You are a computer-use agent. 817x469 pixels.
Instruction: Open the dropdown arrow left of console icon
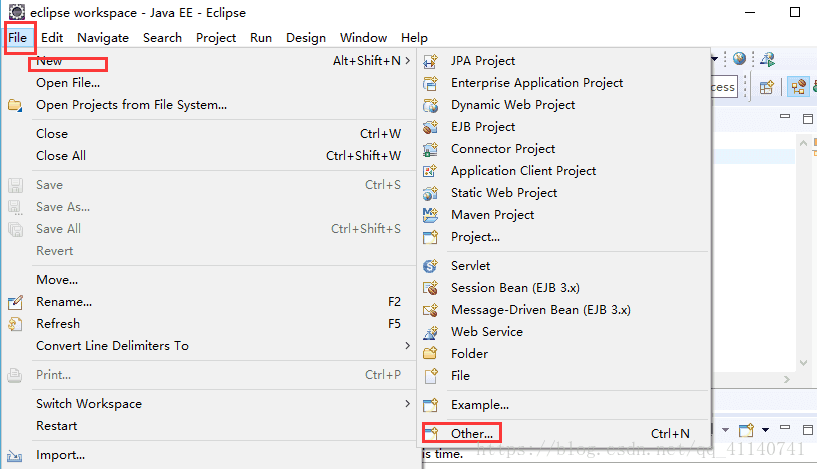tap(725, 430)
